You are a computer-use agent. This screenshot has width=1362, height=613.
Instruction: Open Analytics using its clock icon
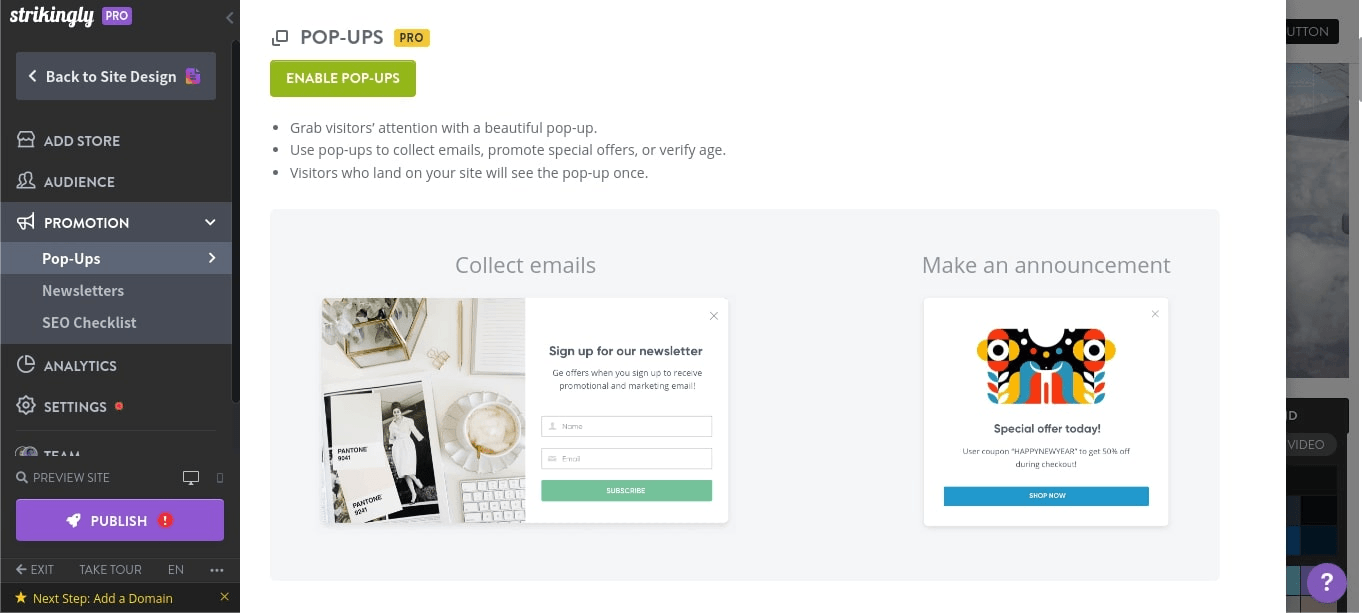(26, 365)
